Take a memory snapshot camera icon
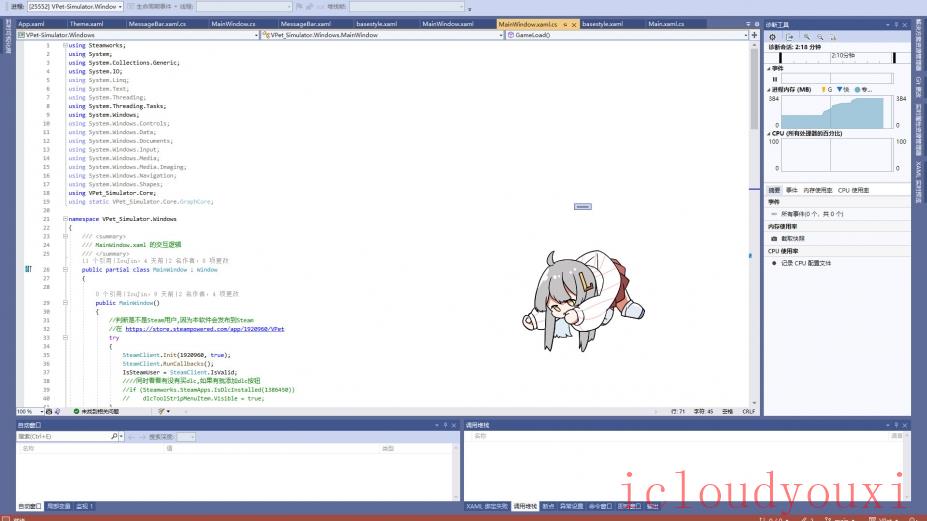927x521 pixels. (x=774, y=238)
